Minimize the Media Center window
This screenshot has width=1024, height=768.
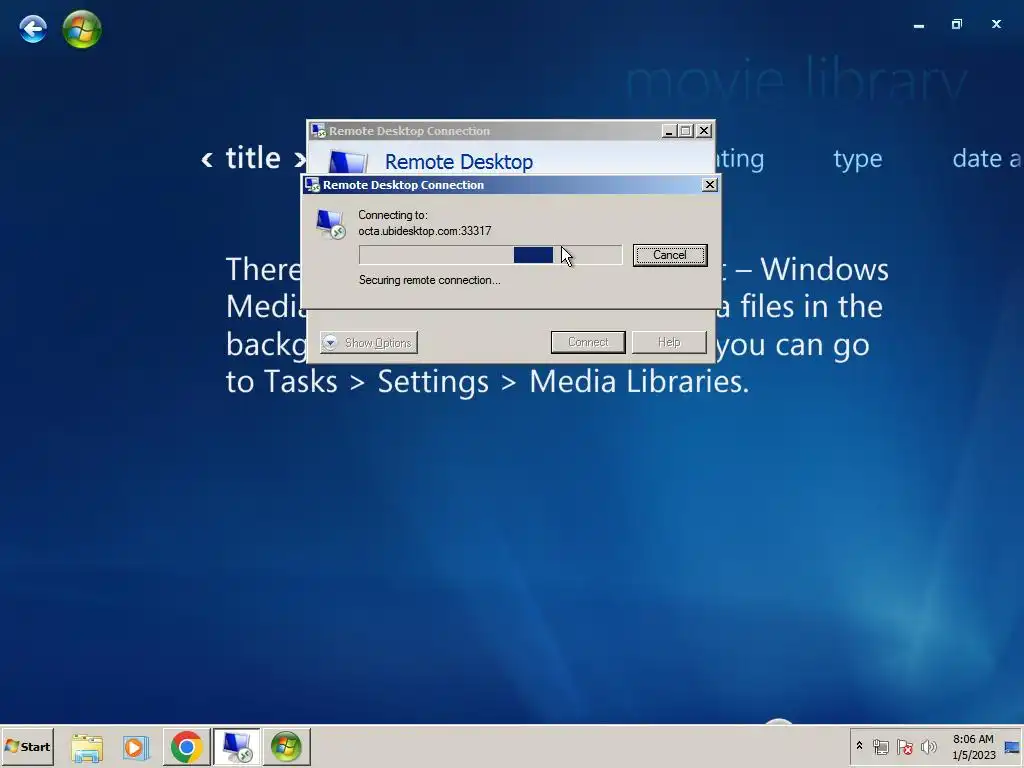[x=919, y=25]
